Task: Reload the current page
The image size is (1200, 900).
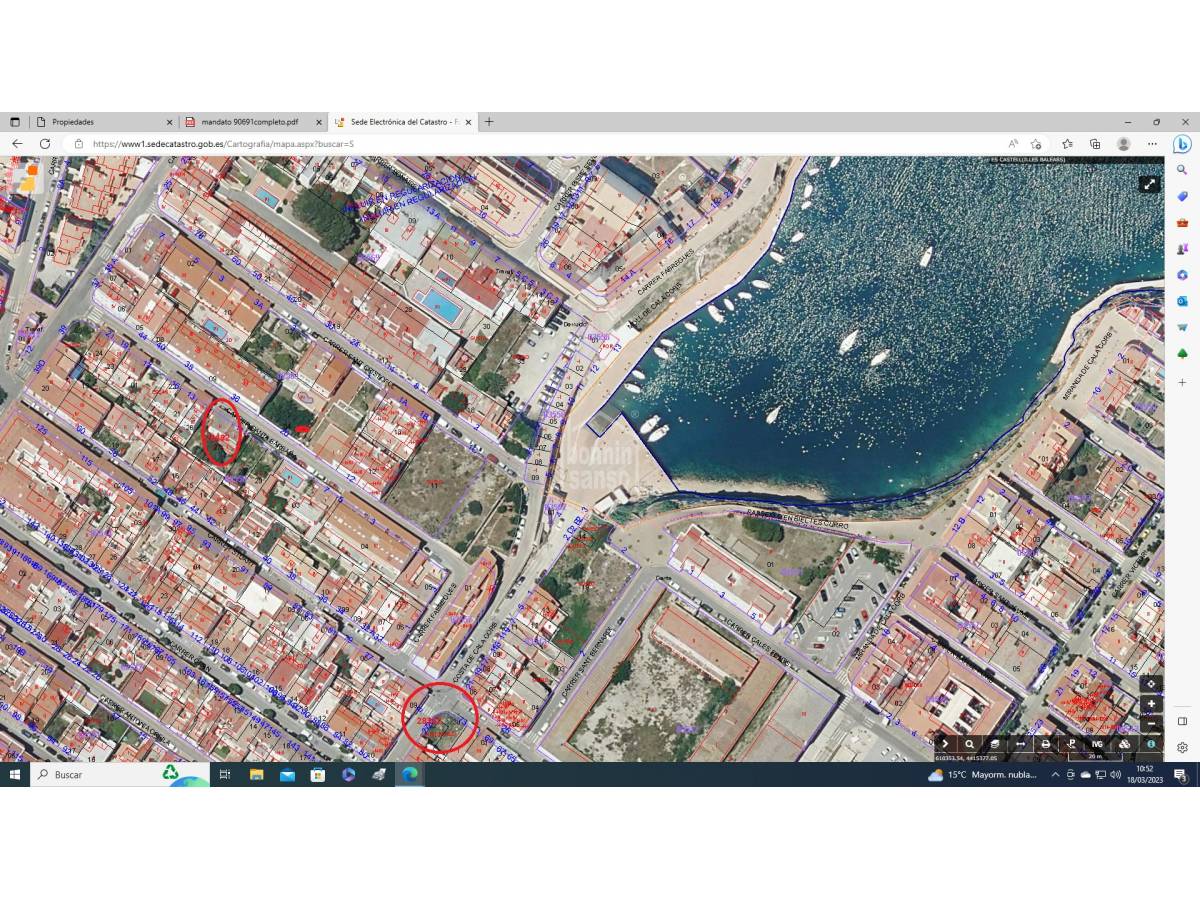Action: point(45,144)
